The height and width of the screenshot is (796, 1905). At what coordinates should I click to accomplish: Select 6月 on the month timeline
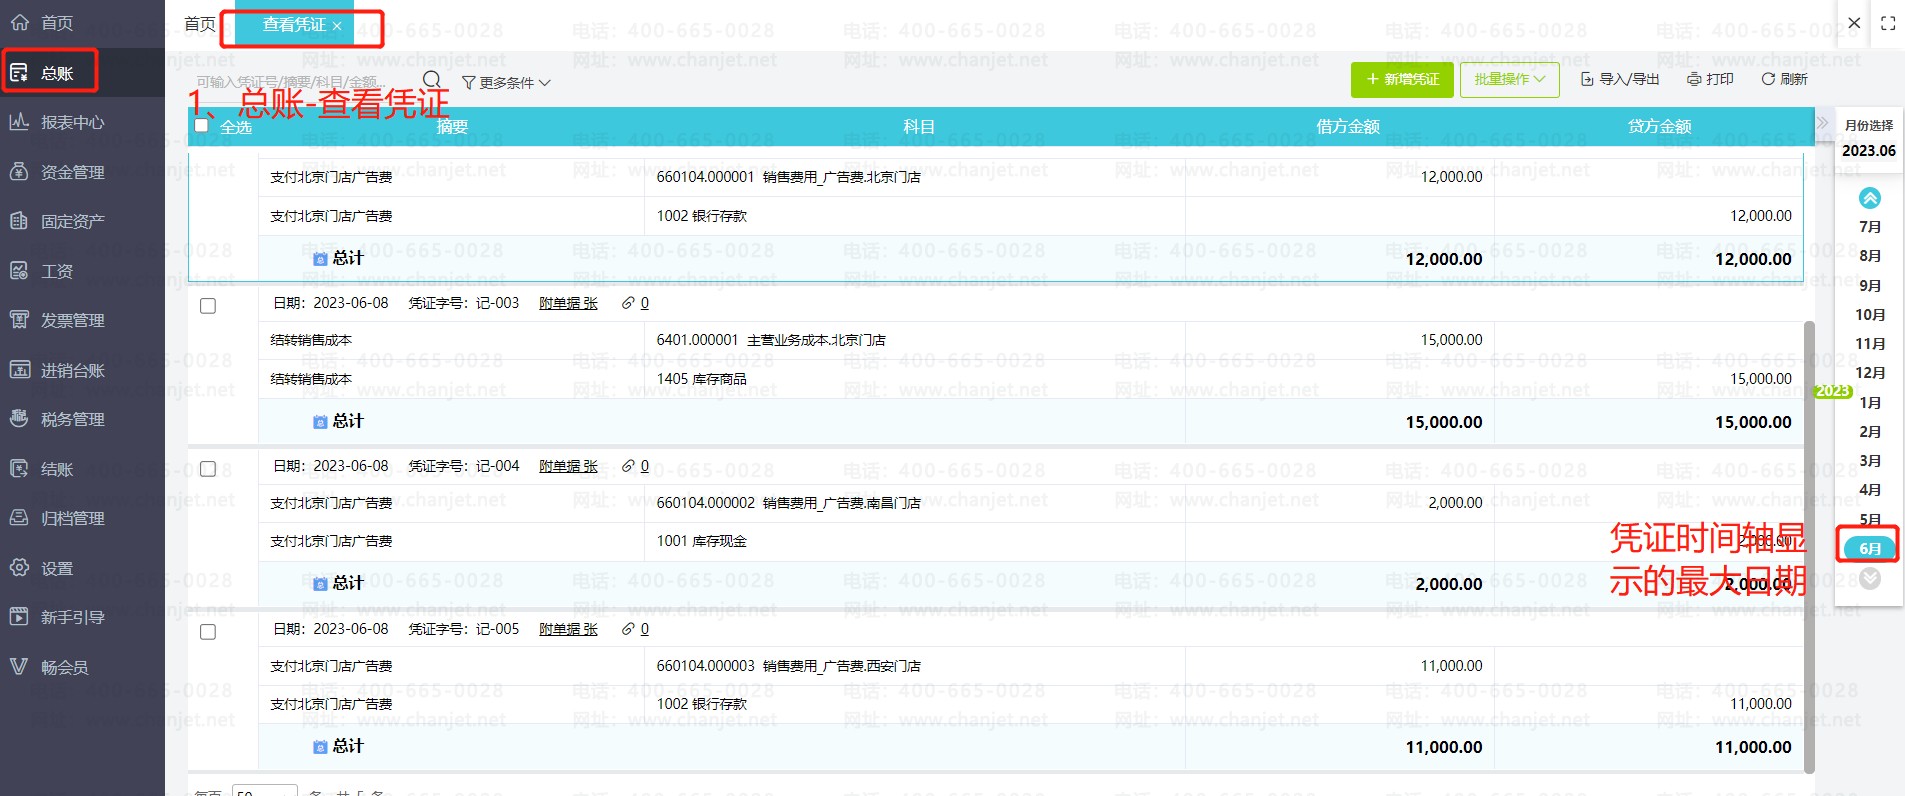[1869, 548]
